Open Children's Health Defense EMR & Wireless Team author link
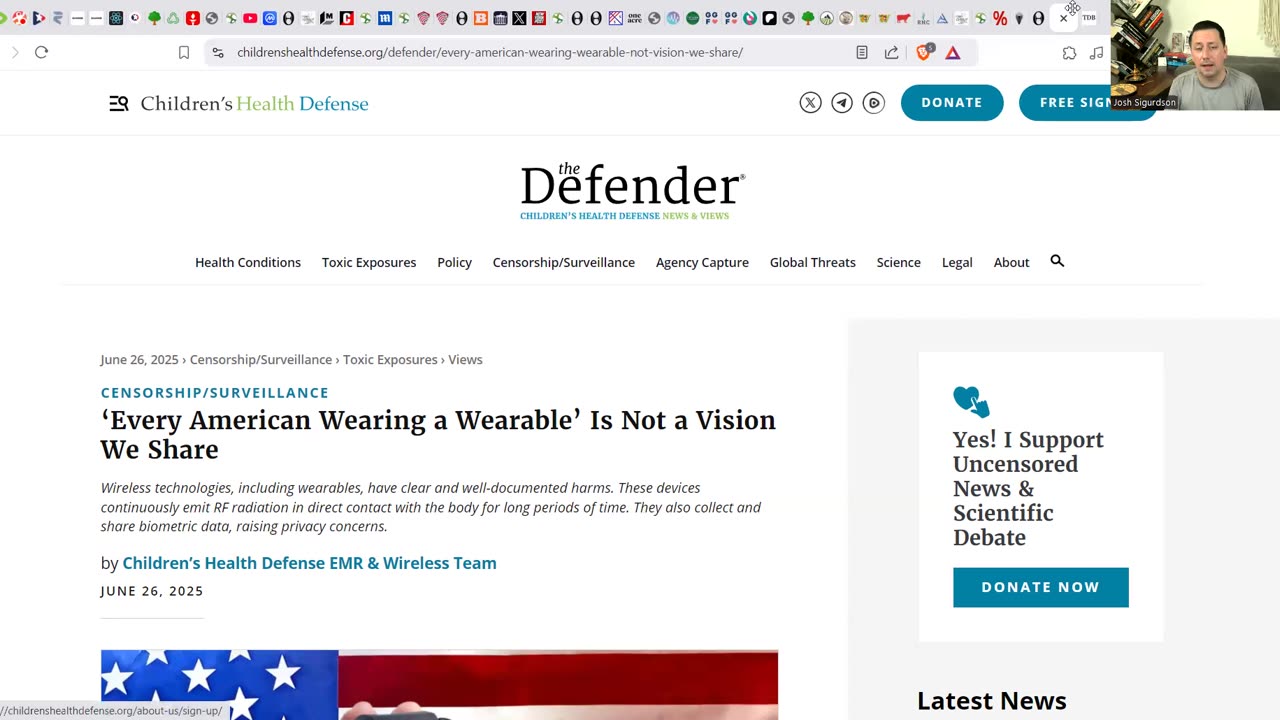Screen dimensions: 1280x720 click(309, 563)
